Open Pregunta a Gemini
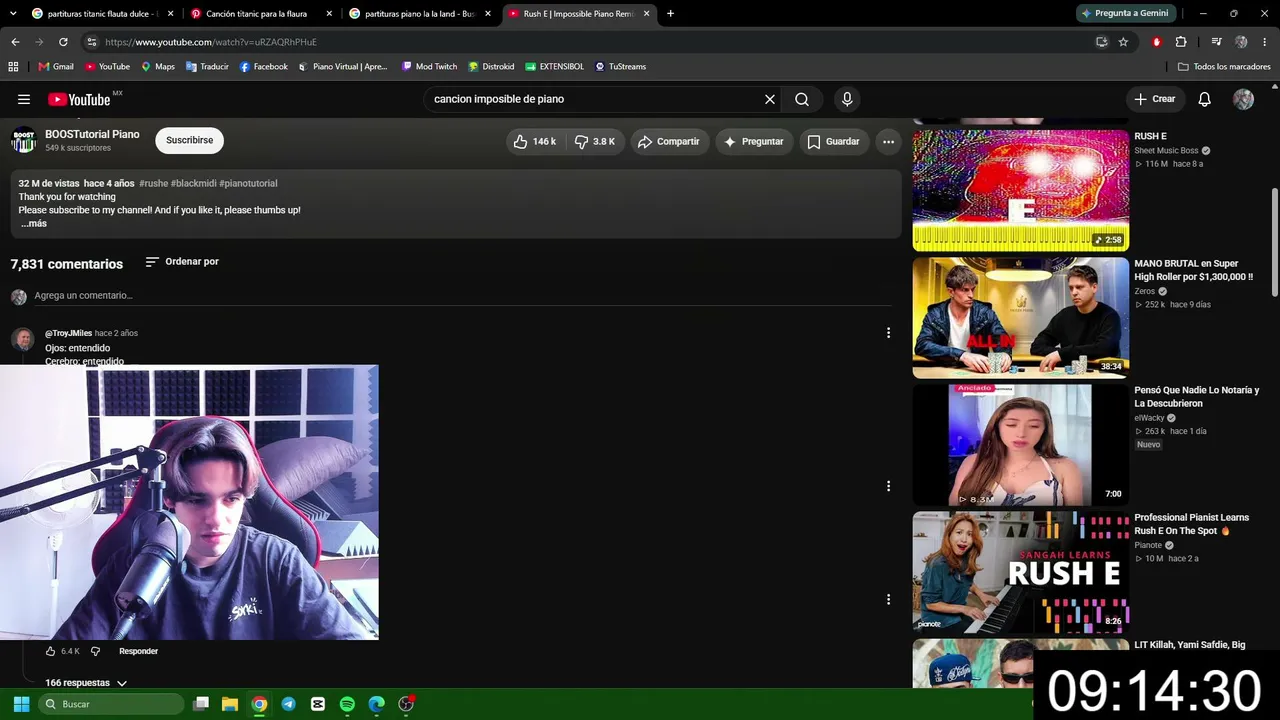 pos(1125,14)
